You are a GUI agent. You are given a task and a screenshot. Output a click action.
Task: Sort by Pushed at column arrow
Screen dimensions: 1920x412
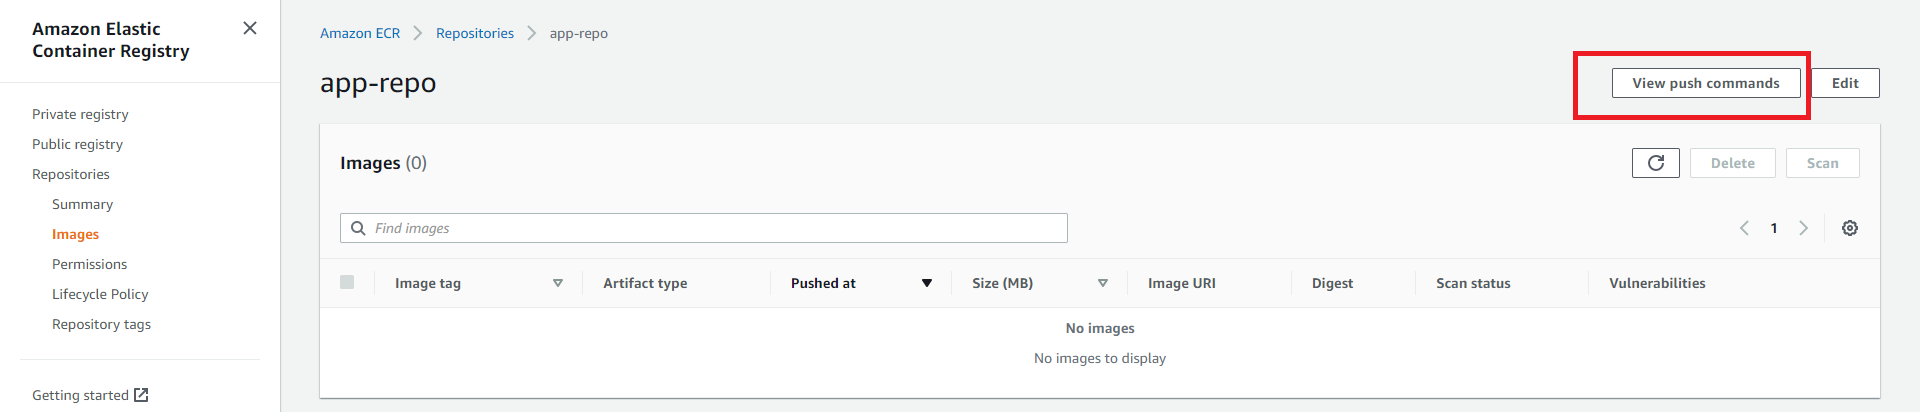tap(927, 283)
